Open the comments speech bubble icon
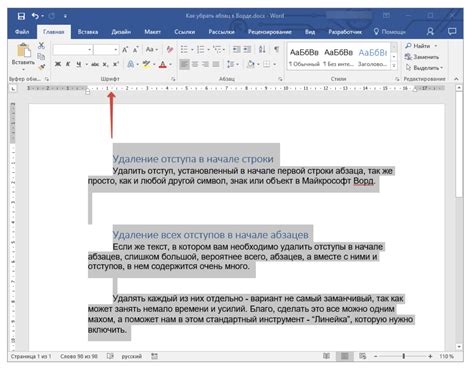Viewport: 474px width, 370px height. [452, 32]
